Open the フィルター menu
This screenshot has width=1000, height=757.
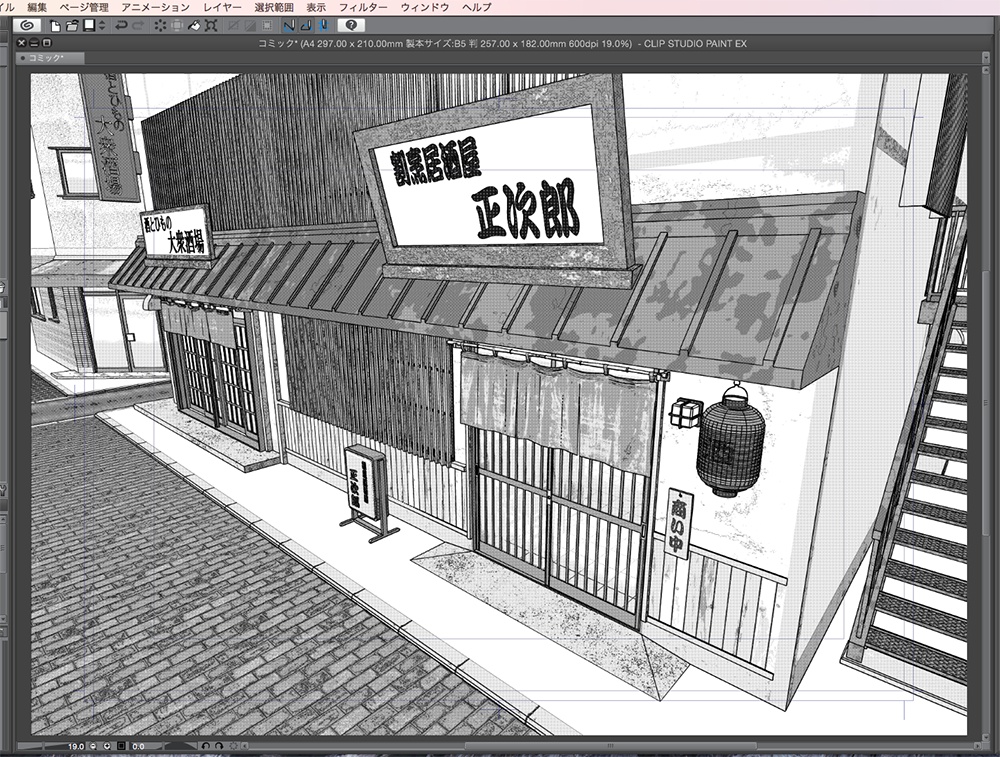pos(363,7)
